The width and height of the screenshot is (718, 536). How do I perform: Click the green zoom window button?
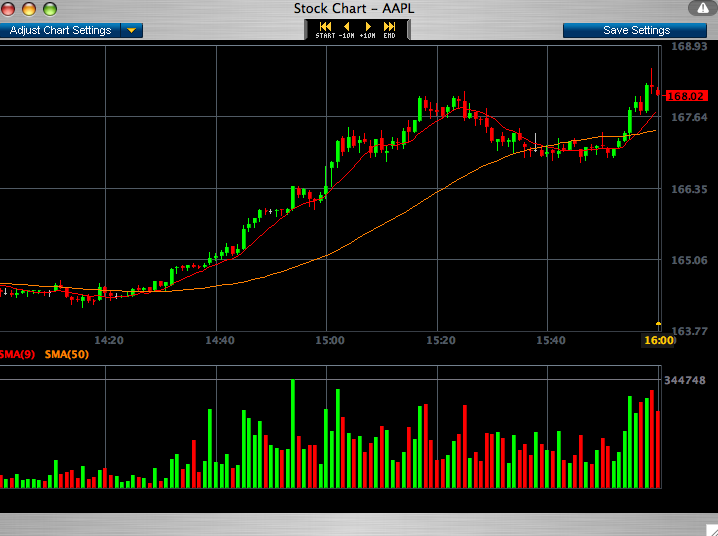(x=49, y=9)
